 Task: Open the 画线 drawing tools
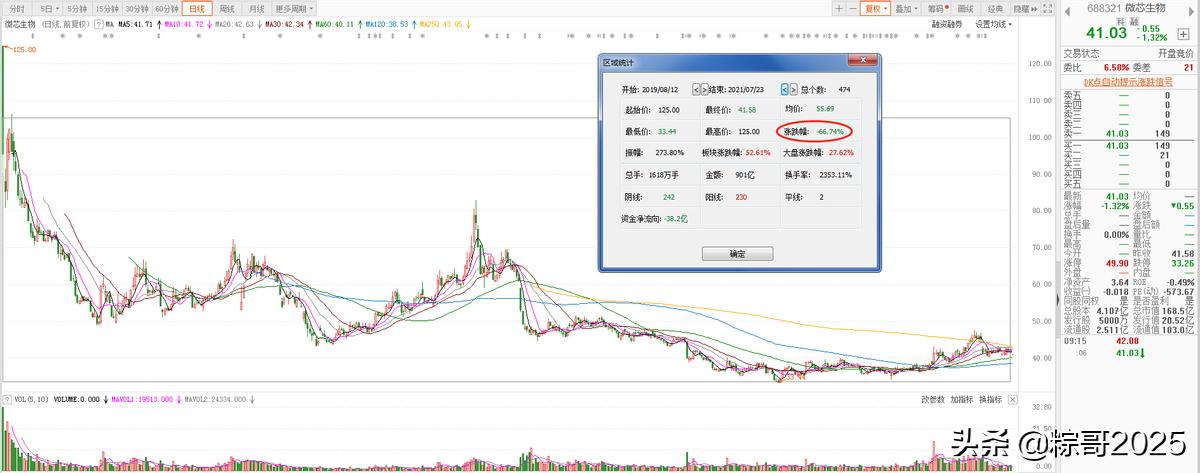point(966,8)
